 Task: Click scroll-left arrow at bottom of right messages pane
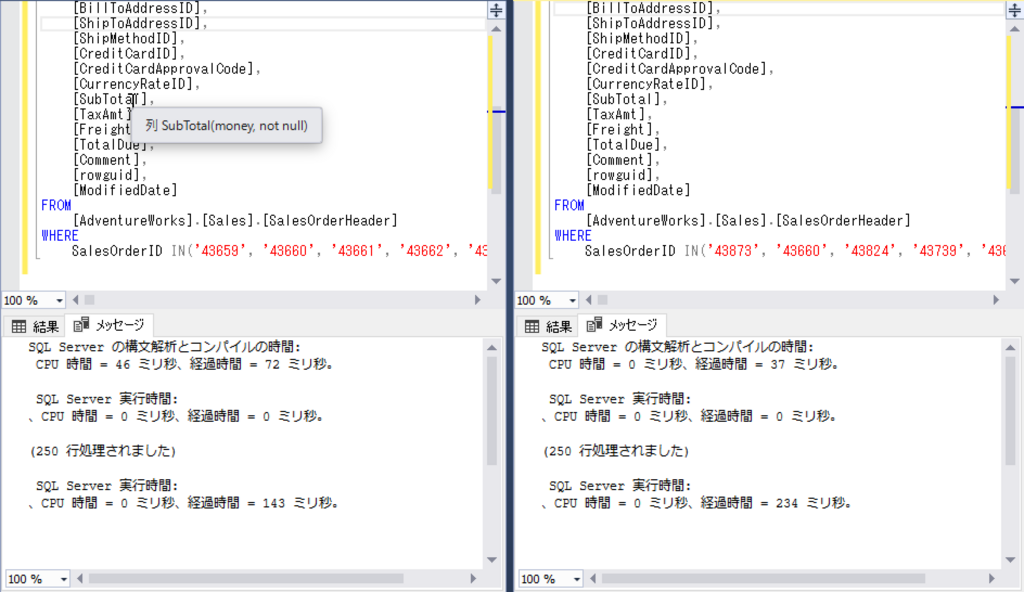click(x=594, y=579)
